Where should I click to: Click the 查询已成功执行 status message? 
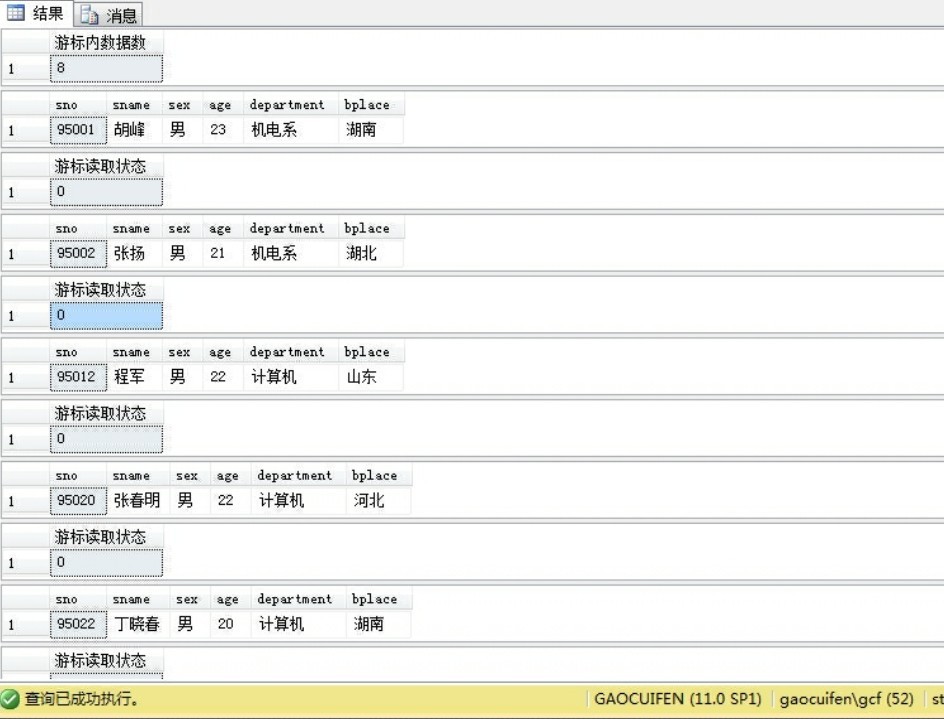(x=81, y=699)
